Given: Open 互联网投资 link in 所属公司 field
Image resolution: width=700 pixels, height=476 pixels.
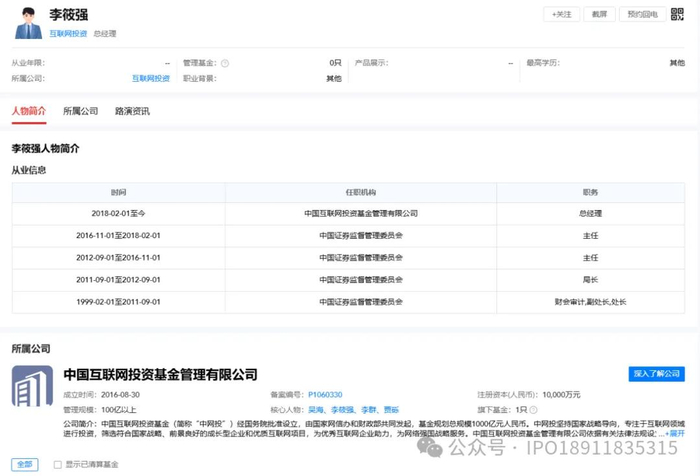Looking at the screenshot, I should (150, 78).
